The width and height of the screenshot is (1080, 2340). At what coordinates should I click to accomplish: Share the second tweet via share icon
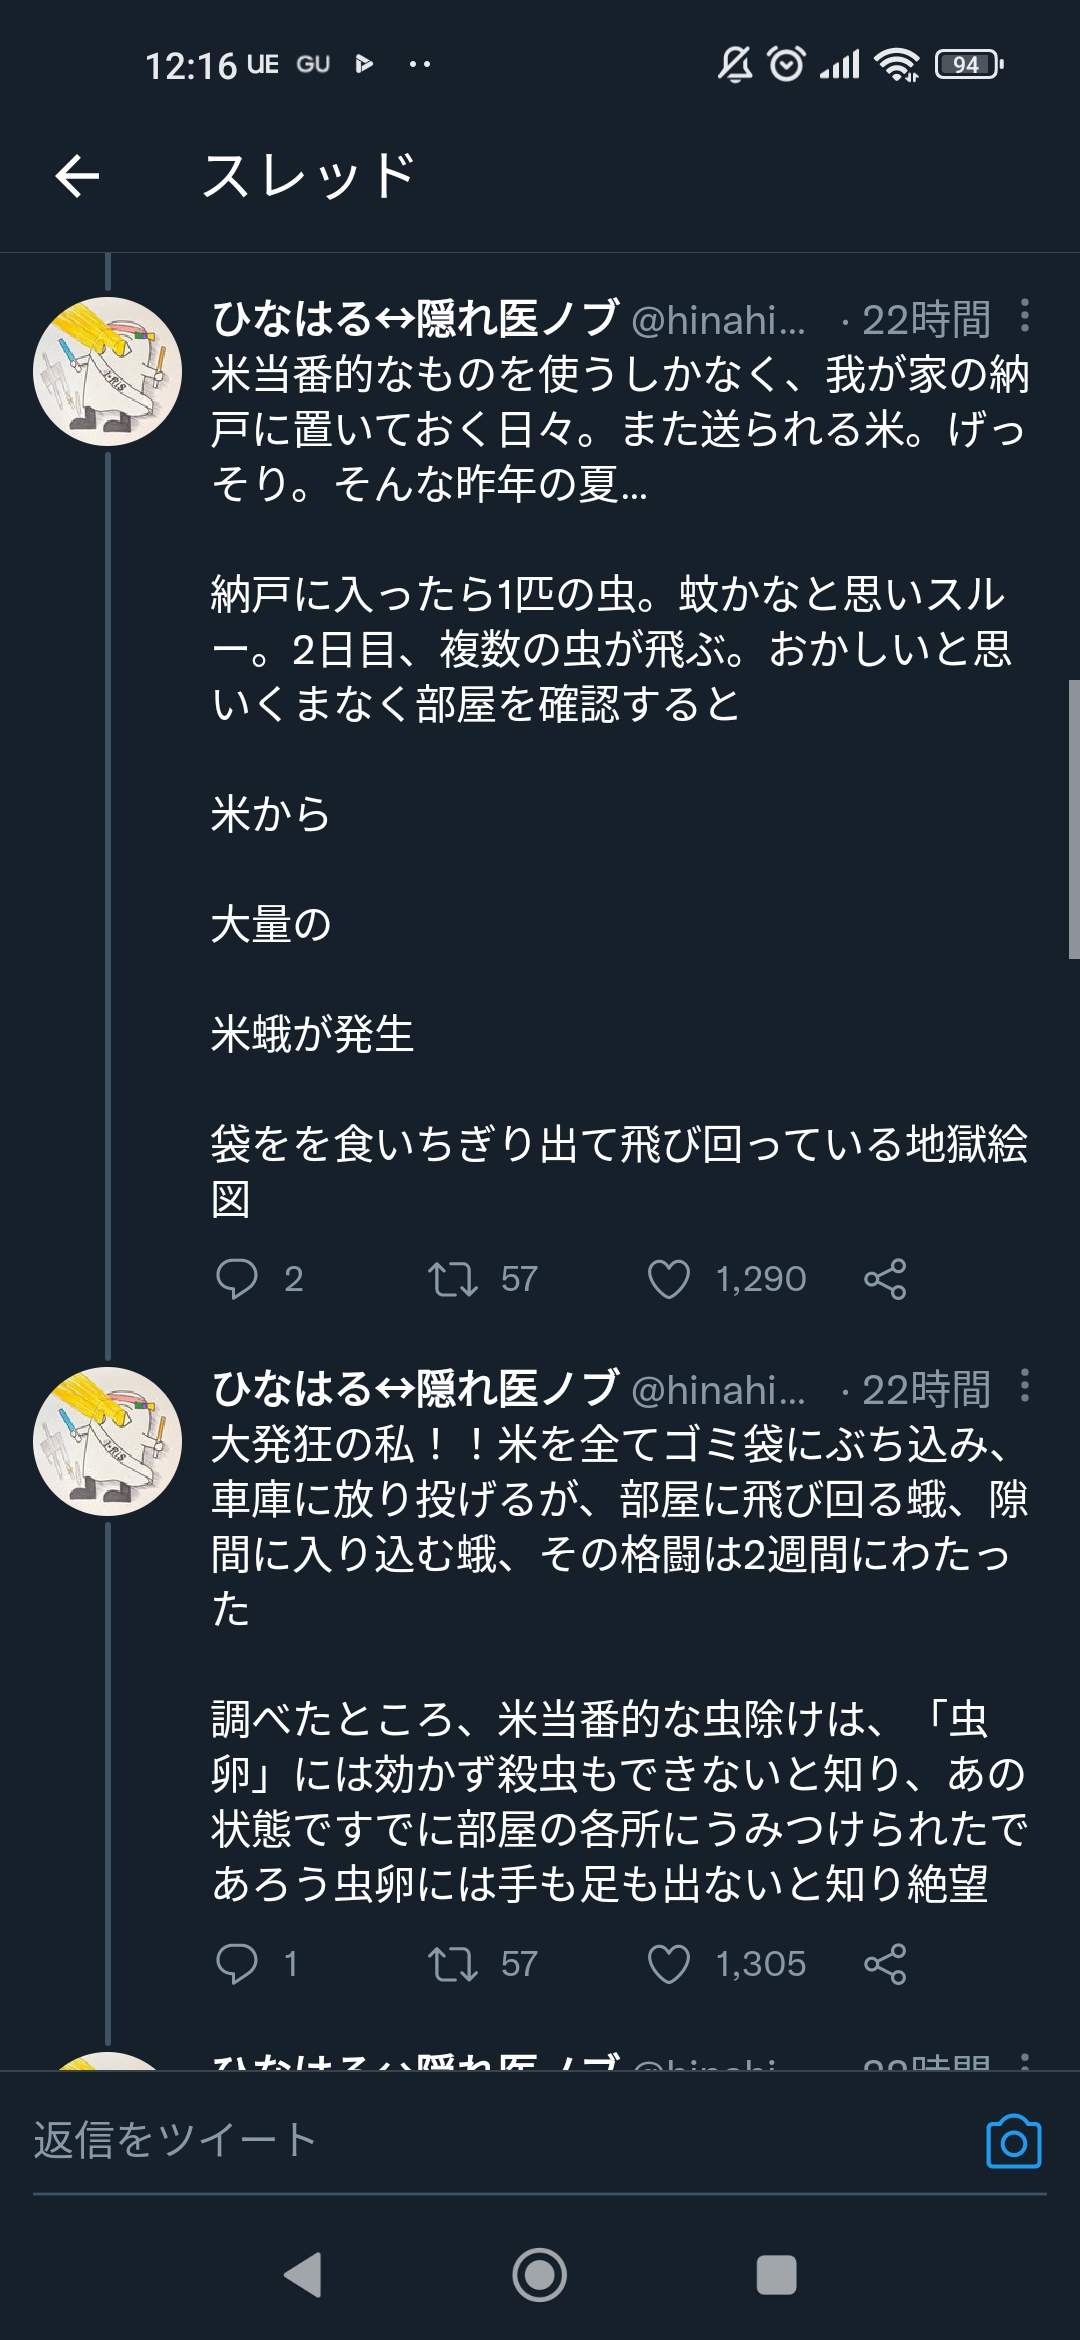[885, 1963]
